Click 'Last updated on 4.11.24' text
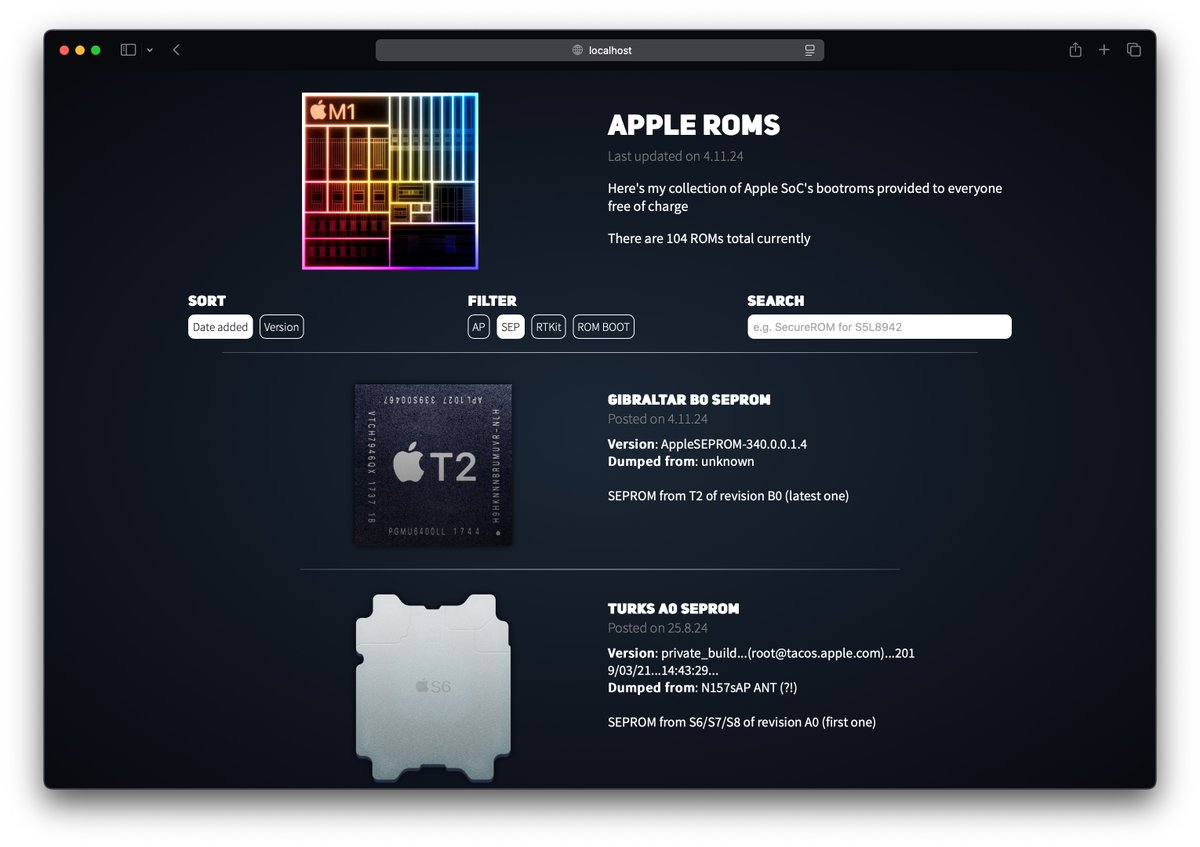1200x847 pixels. point(675,156)
